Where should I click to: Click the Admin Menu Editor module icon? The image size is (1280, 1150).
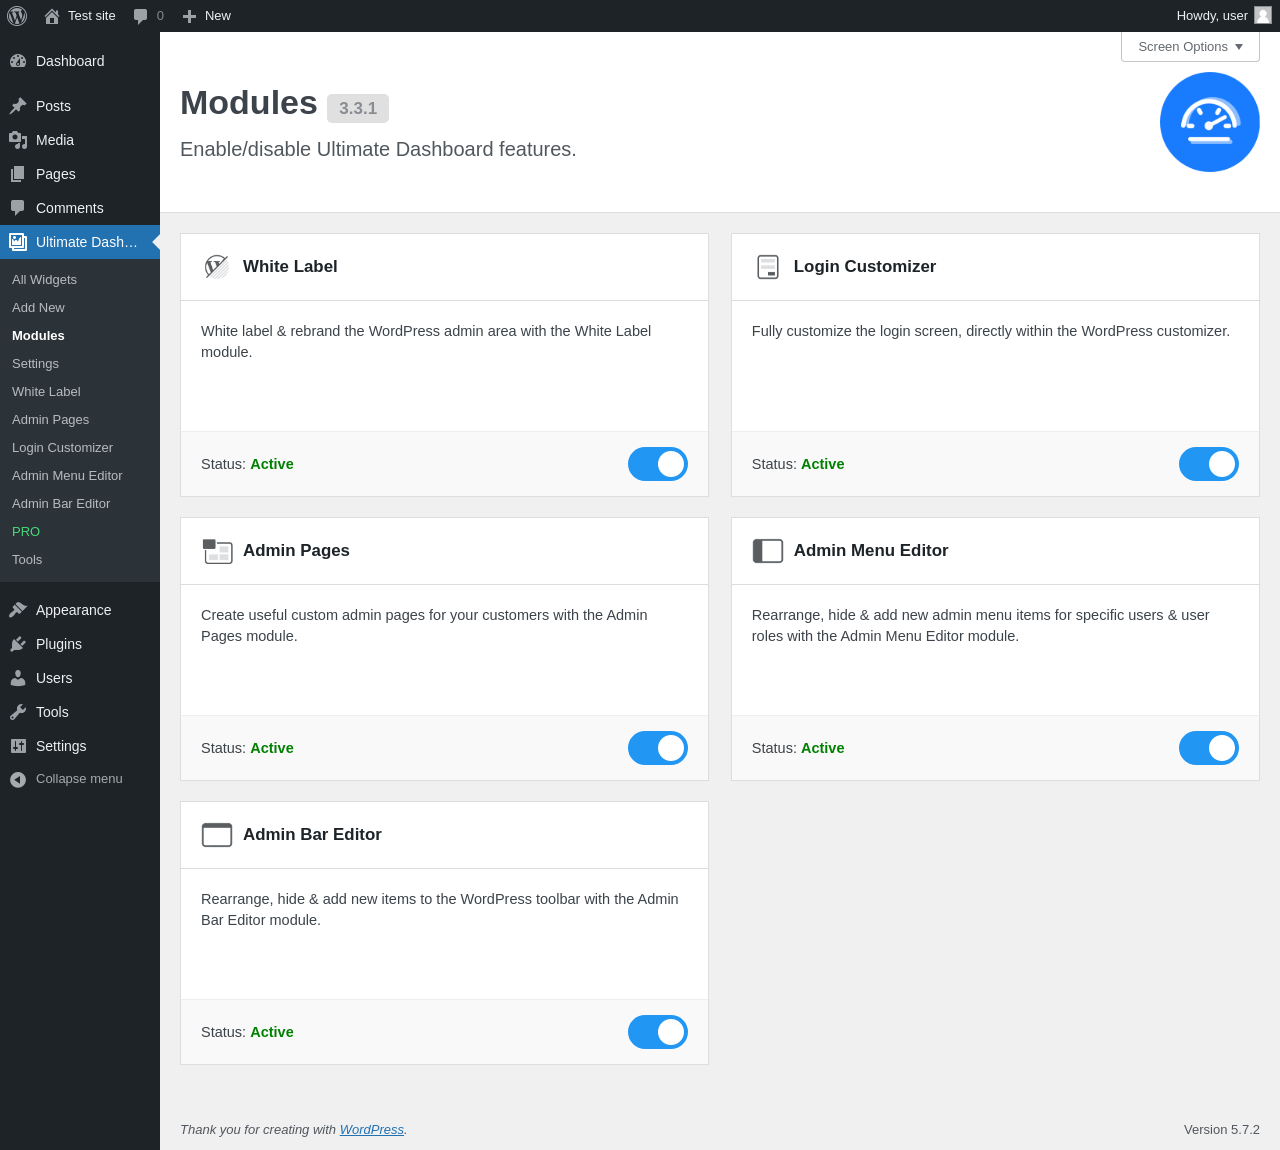(768, 551)
